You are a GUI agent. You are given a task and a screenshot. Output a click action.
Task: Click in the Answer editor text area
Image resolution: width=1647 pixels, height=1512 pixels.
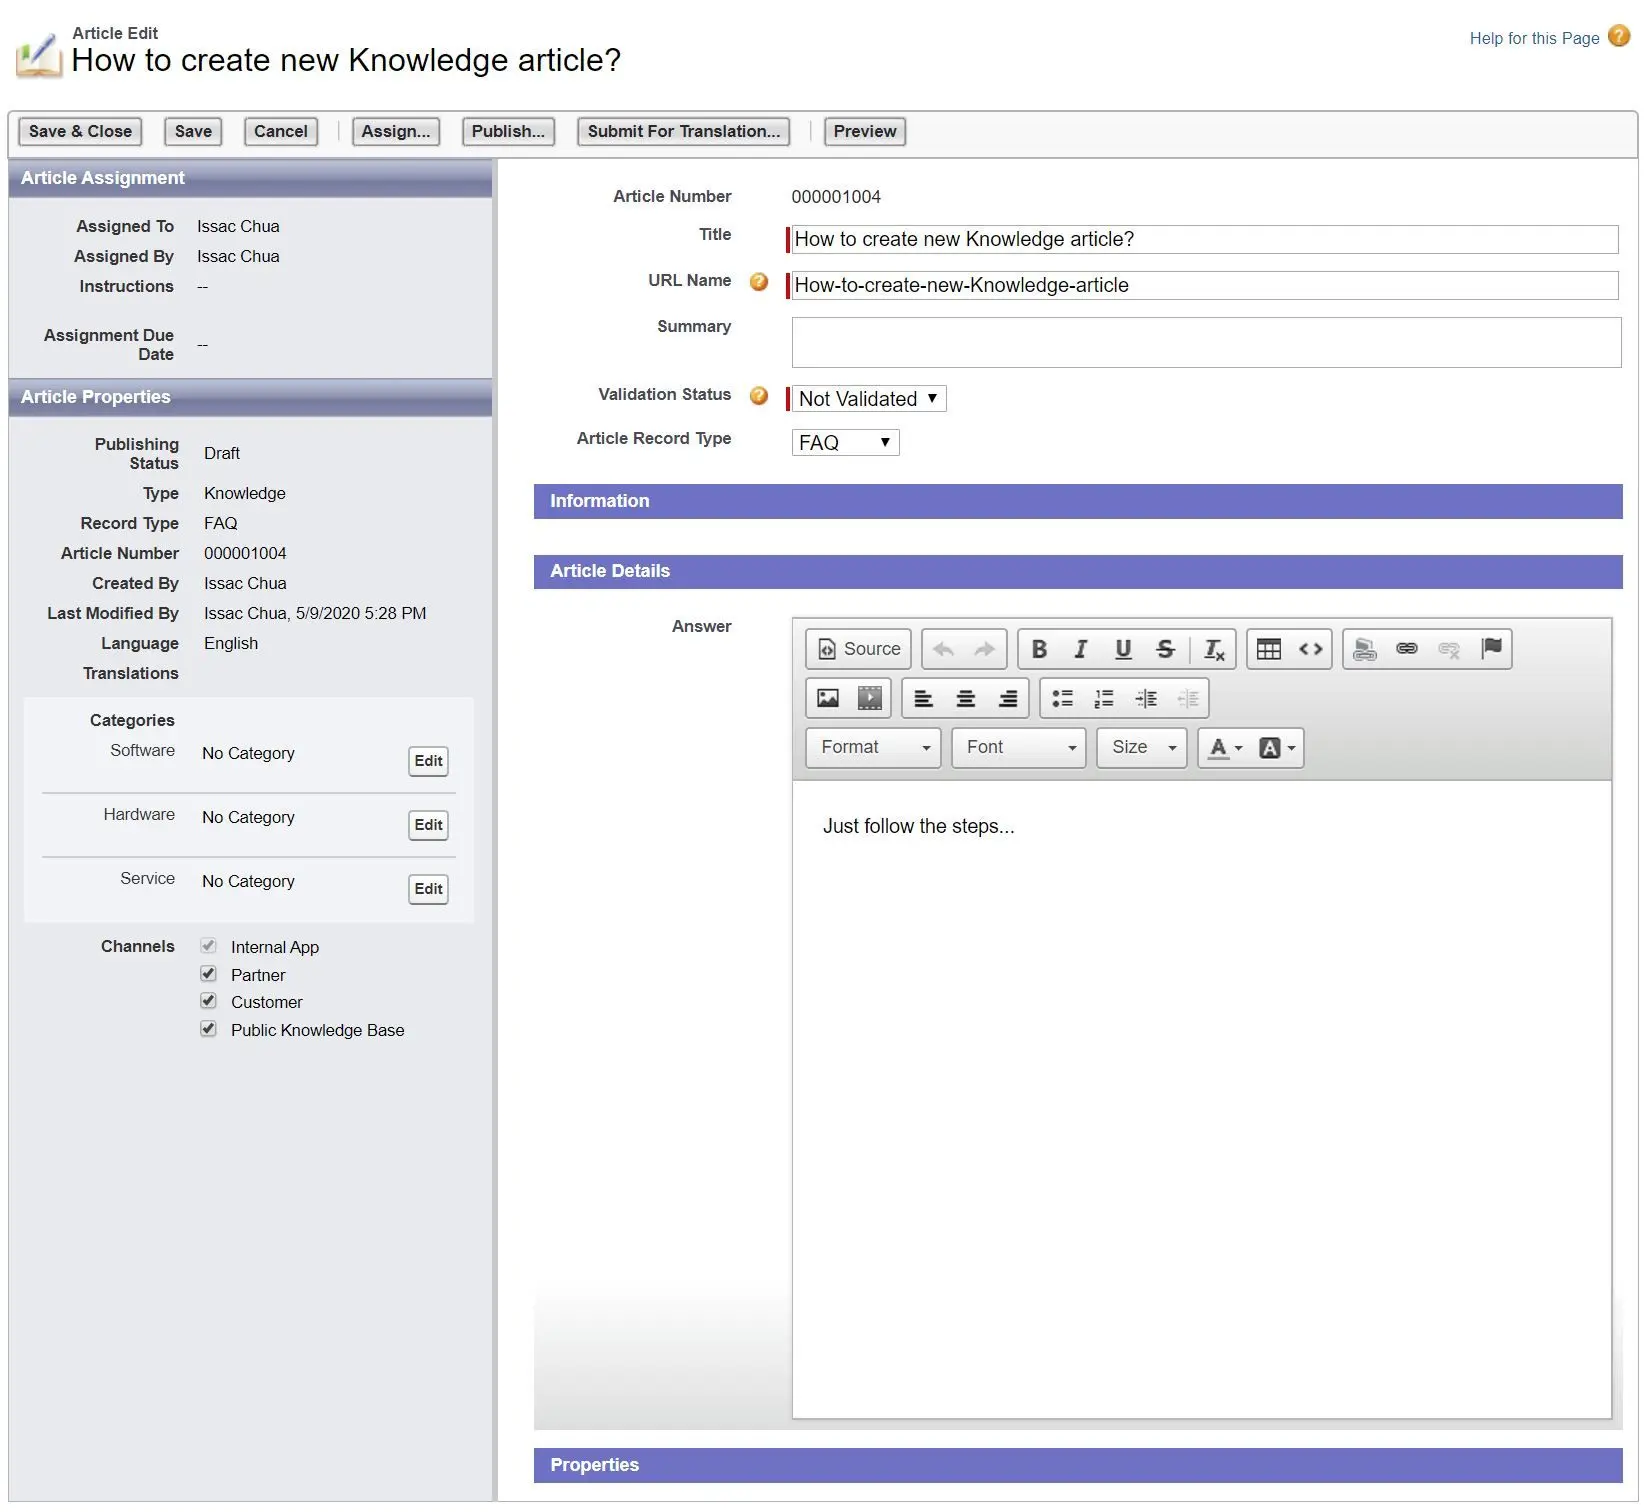coord(1201,1099)
